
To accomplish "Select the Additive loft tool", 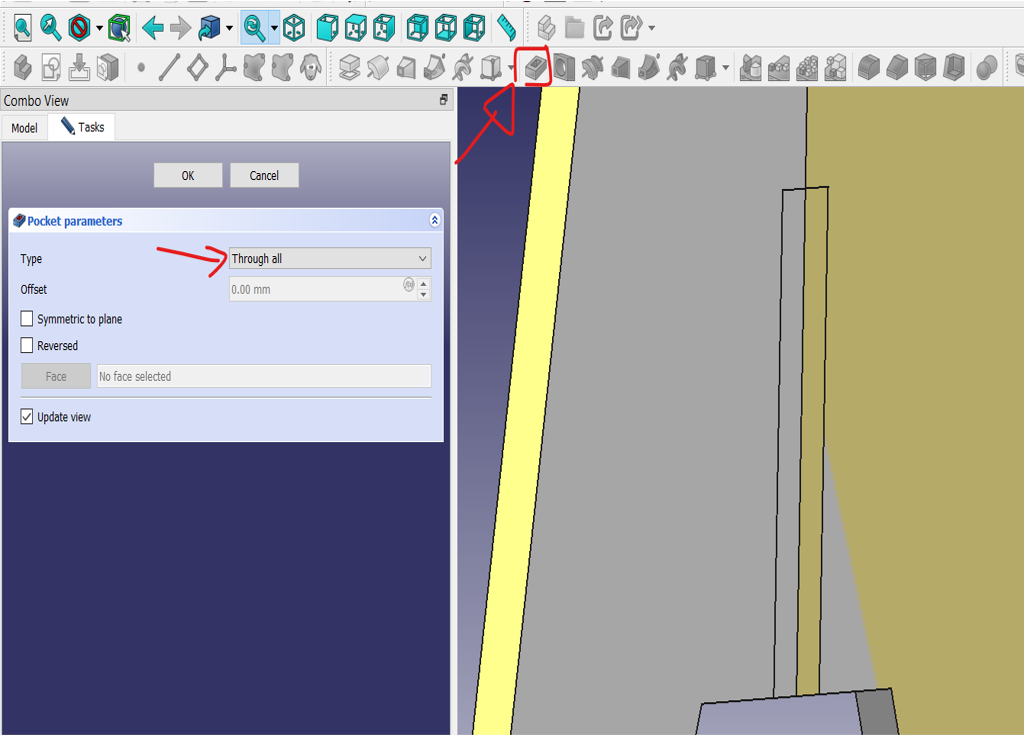I will (x=406, y=67).
